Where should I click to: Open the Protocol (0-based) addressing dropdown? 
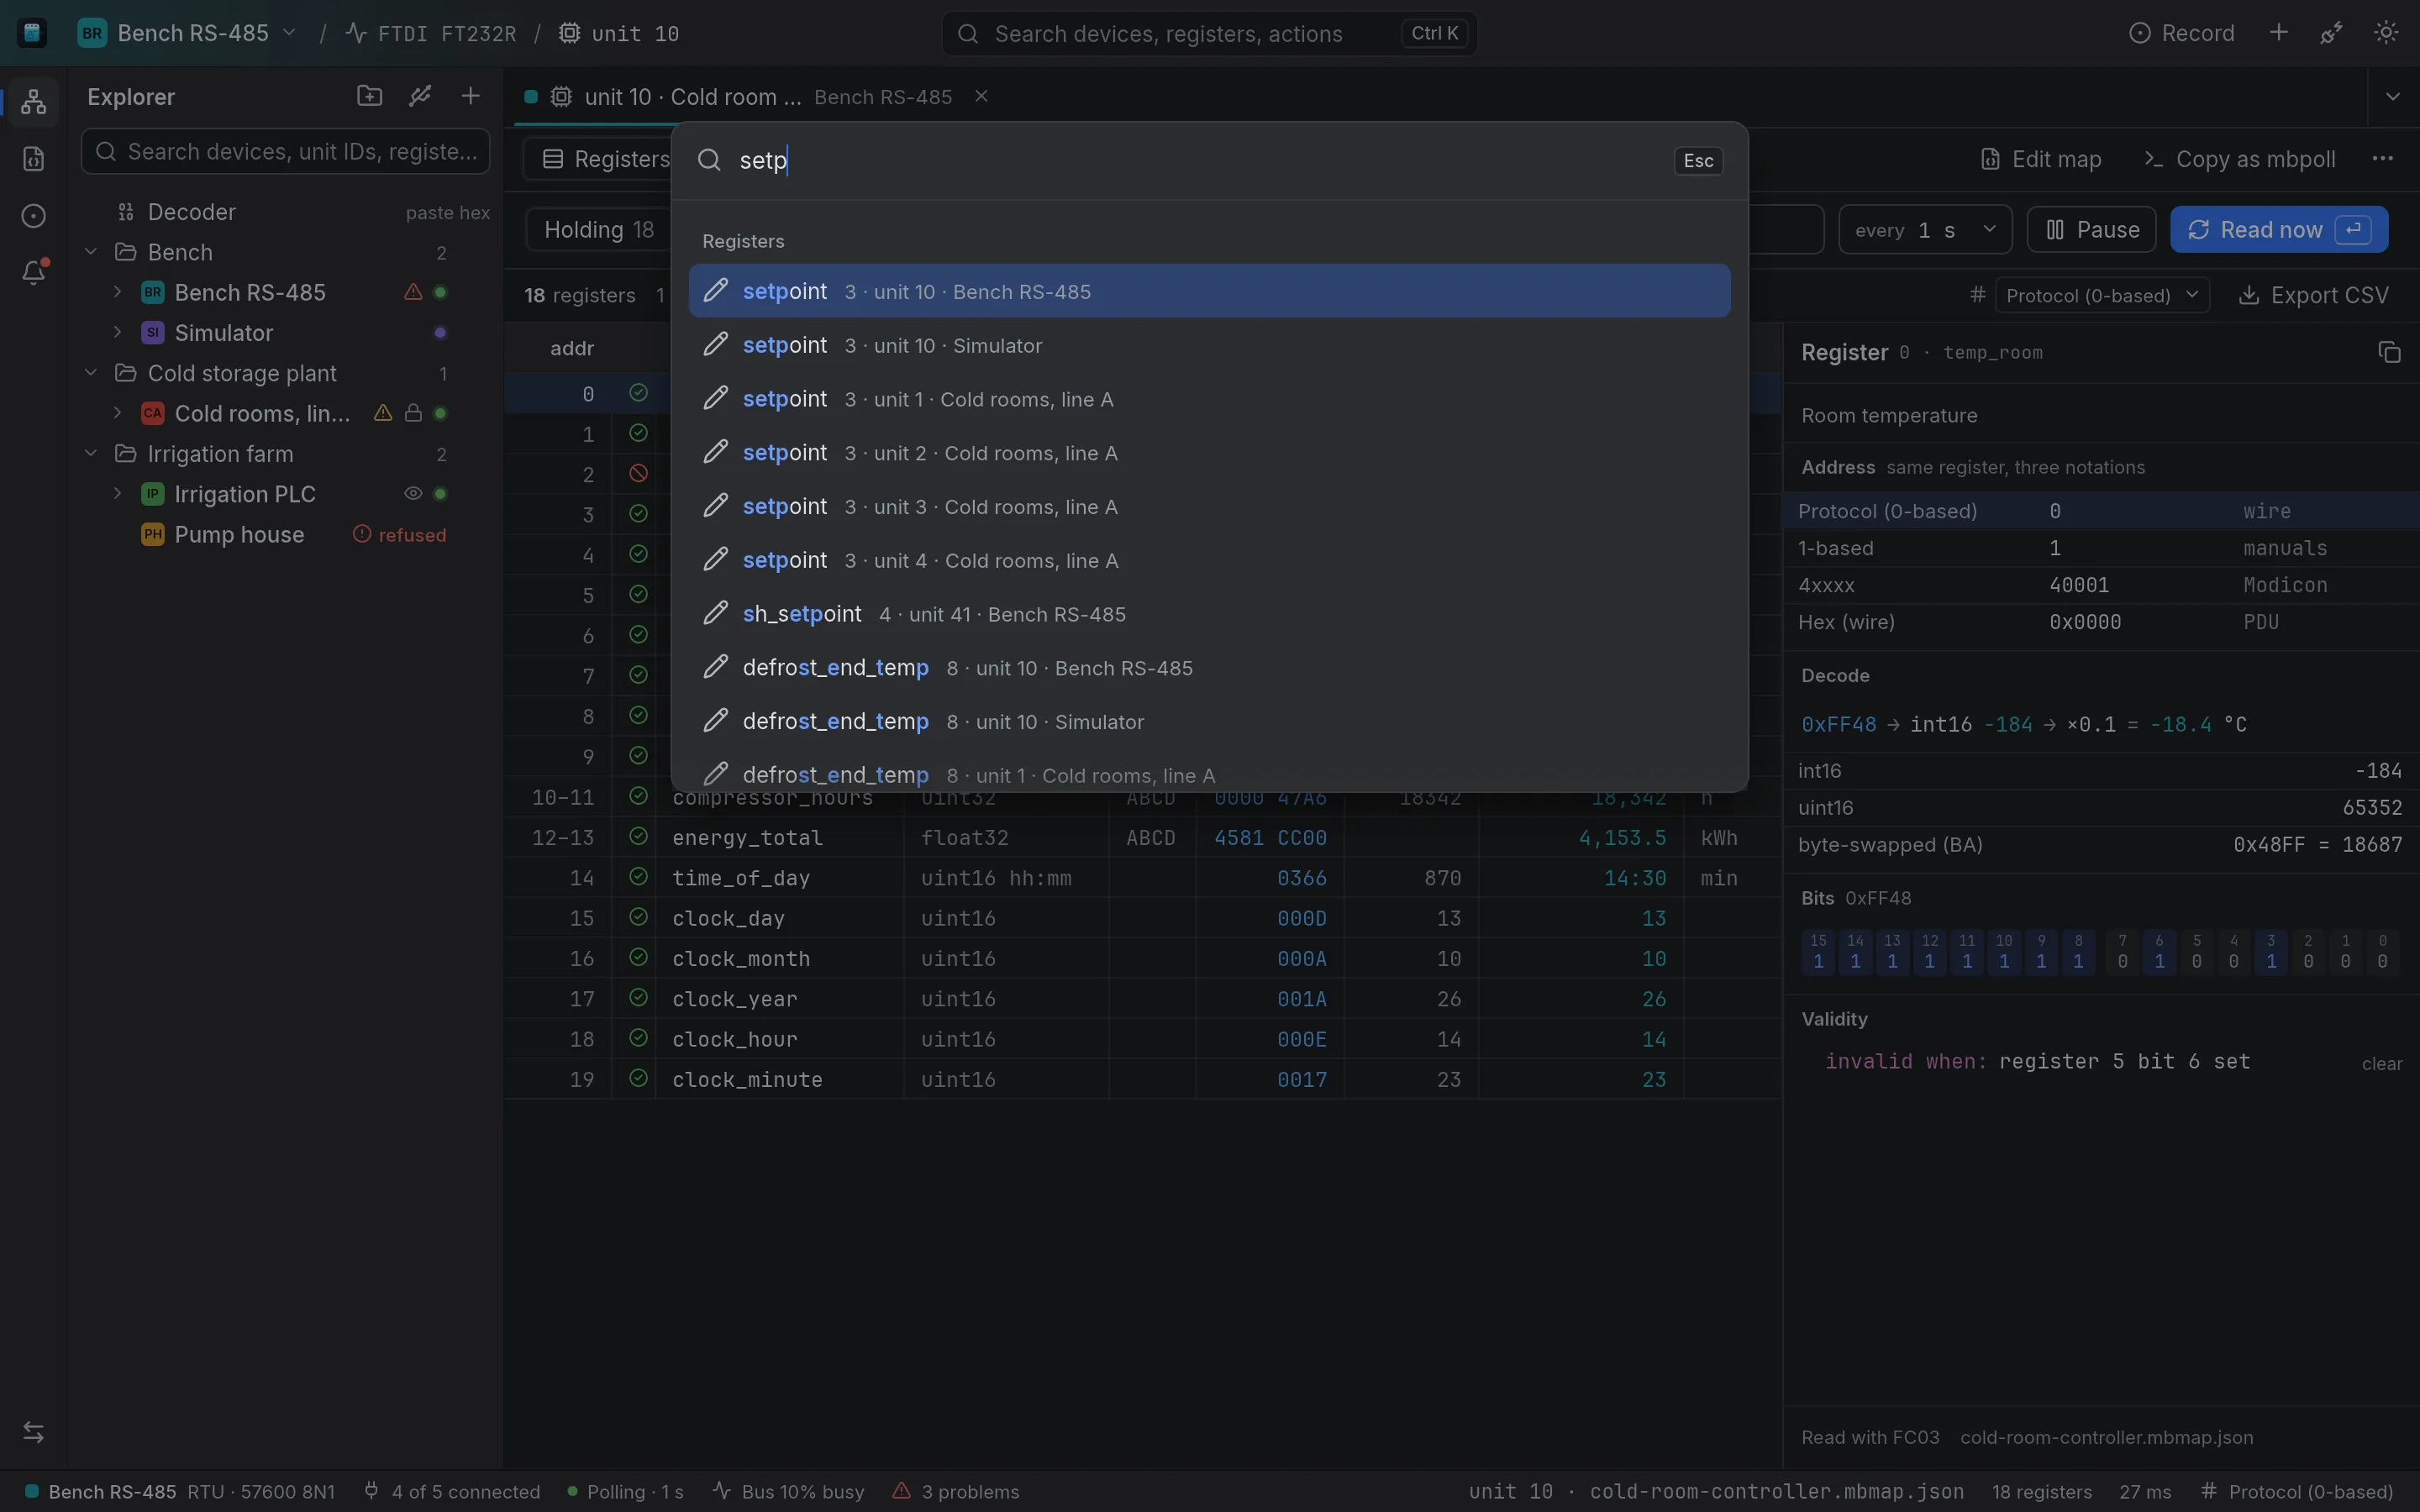coord(2102,295)
